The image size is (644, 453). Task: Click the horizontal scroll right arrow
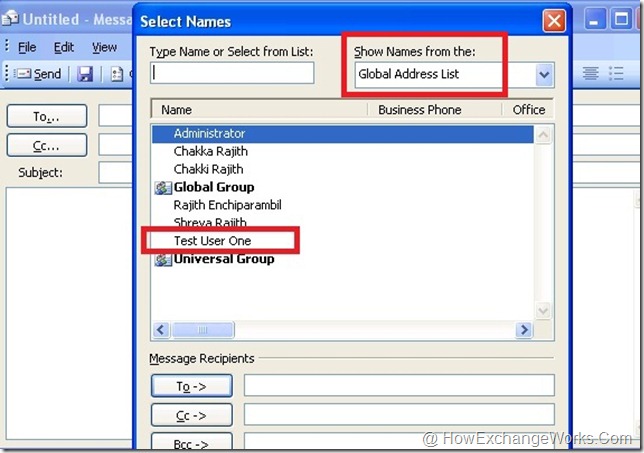point(524,330)
